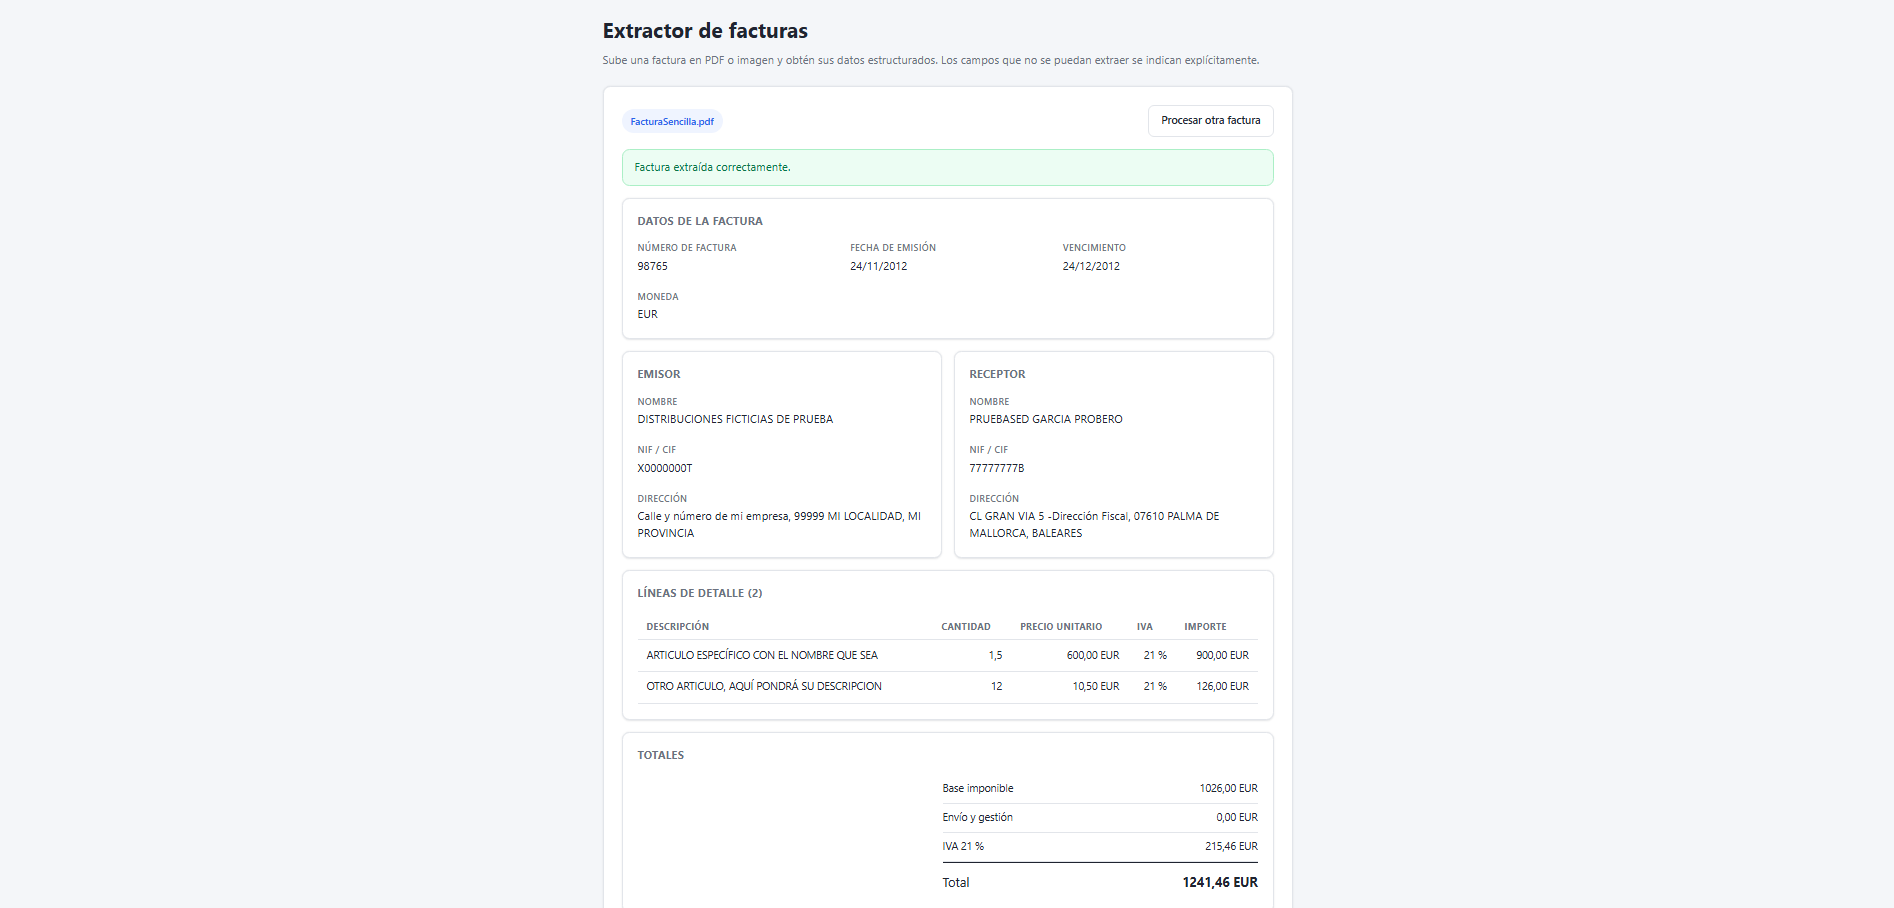The image size is (1894, 908).
Task: Click the 'Factura extraída correctamente.' banner
Action: 947,167
